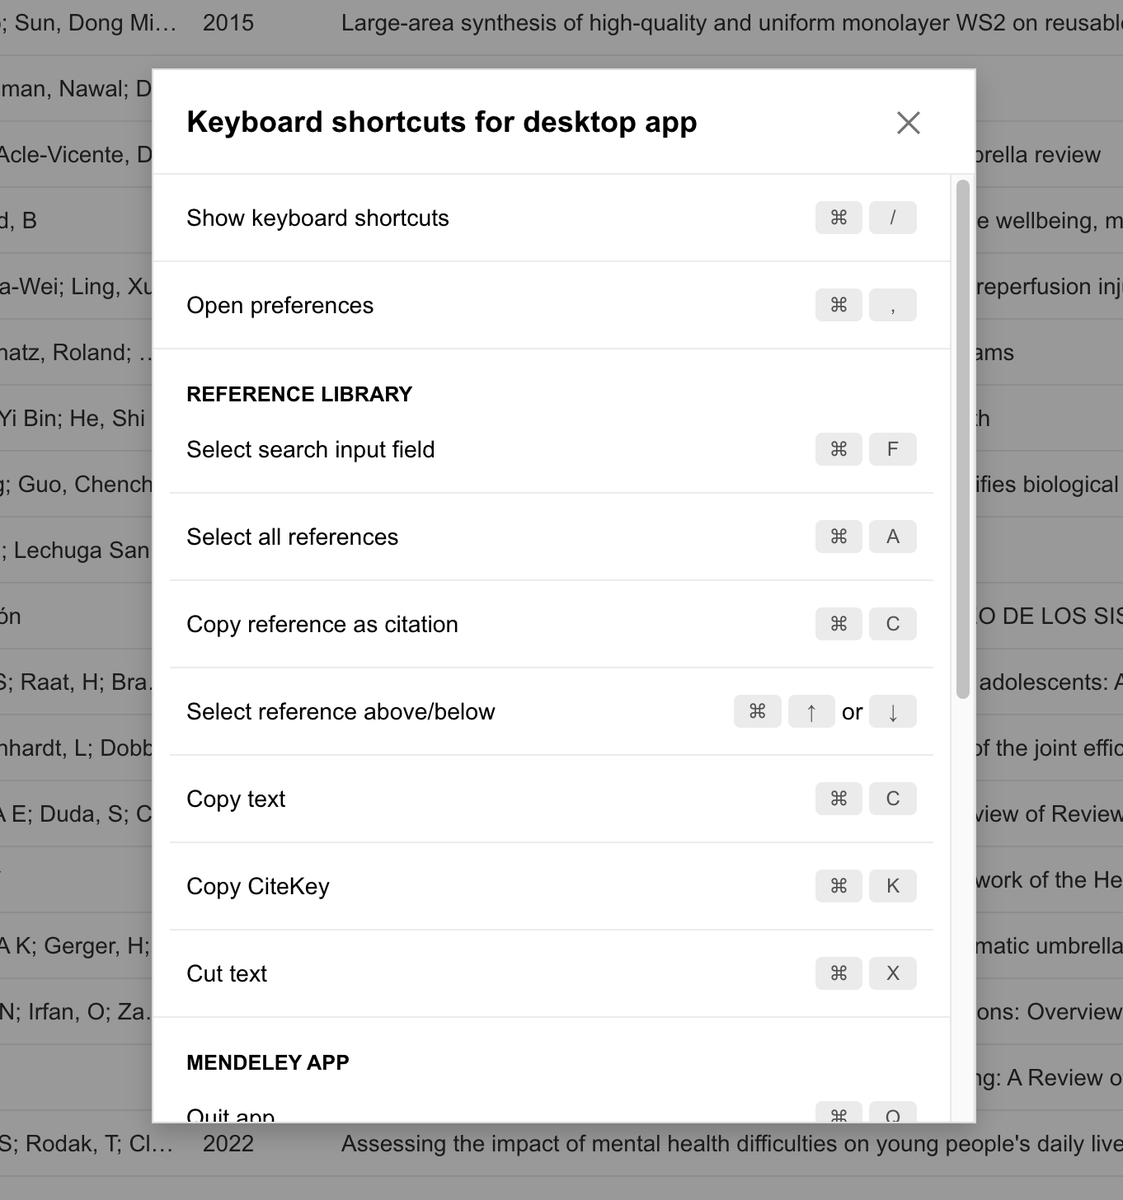Click the A key badge for Select all references
The image size is (1123, 1200).
click(893, 537)
